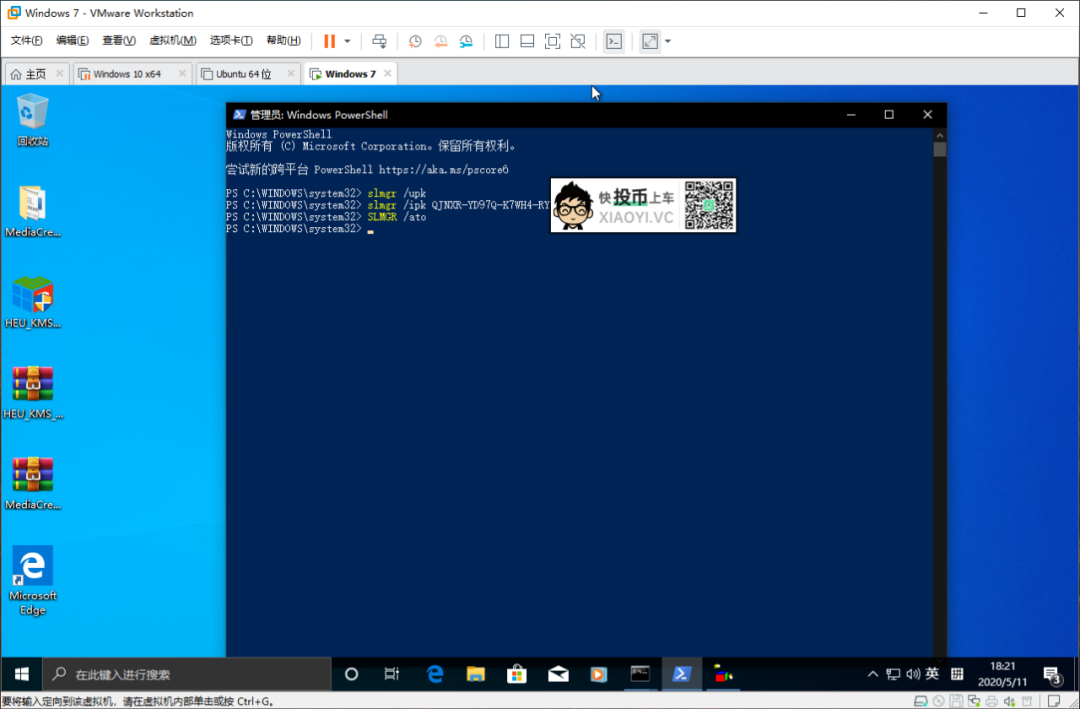This screenshot has height=709, width=1080.
Task: Toggle the 英 input language indicator
Action: pos(931,674)
